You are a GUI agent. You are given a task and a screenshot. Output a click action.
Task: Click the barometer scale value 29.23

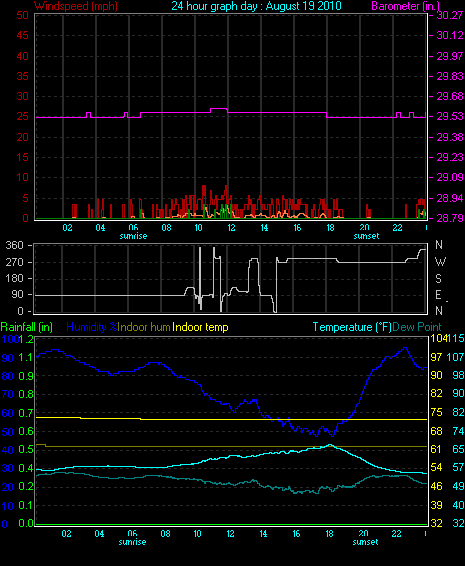(x=450, y=157)
